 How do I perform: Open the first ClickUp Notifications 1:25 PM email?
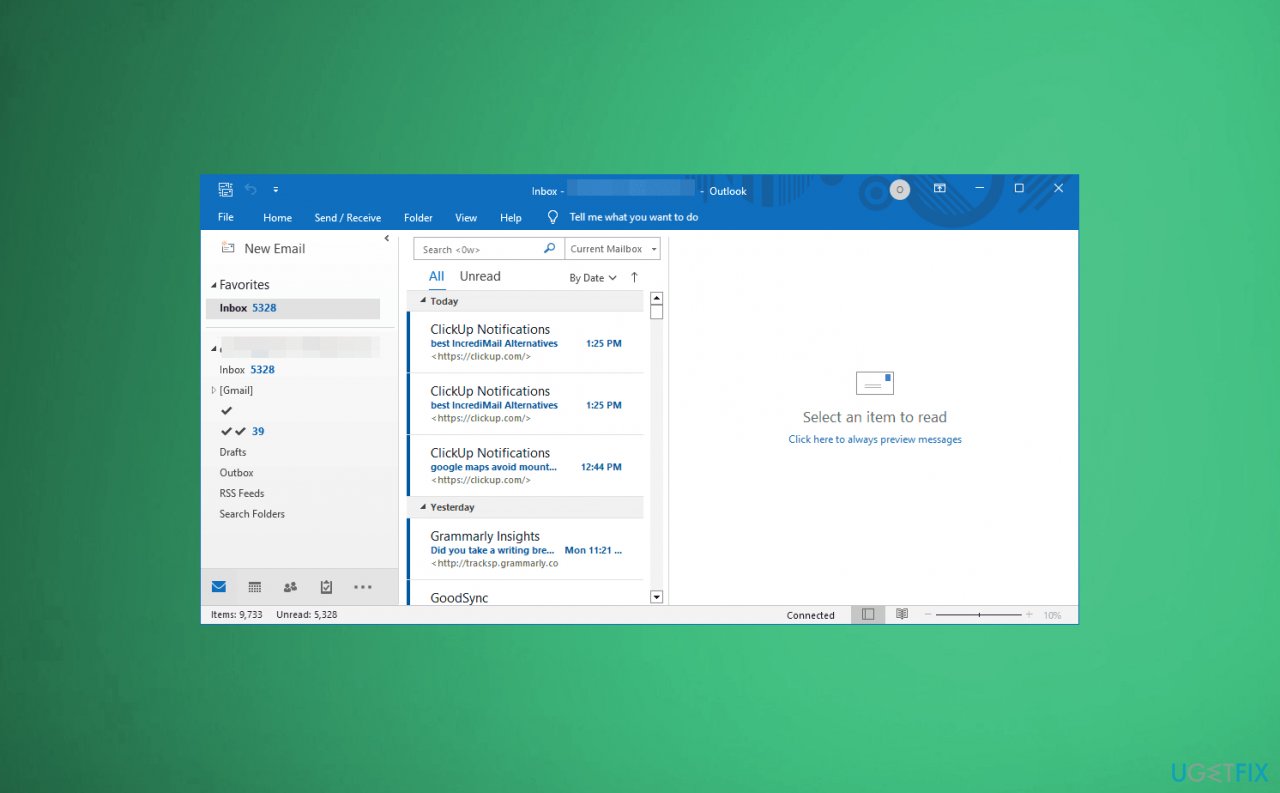coord(526,342)
